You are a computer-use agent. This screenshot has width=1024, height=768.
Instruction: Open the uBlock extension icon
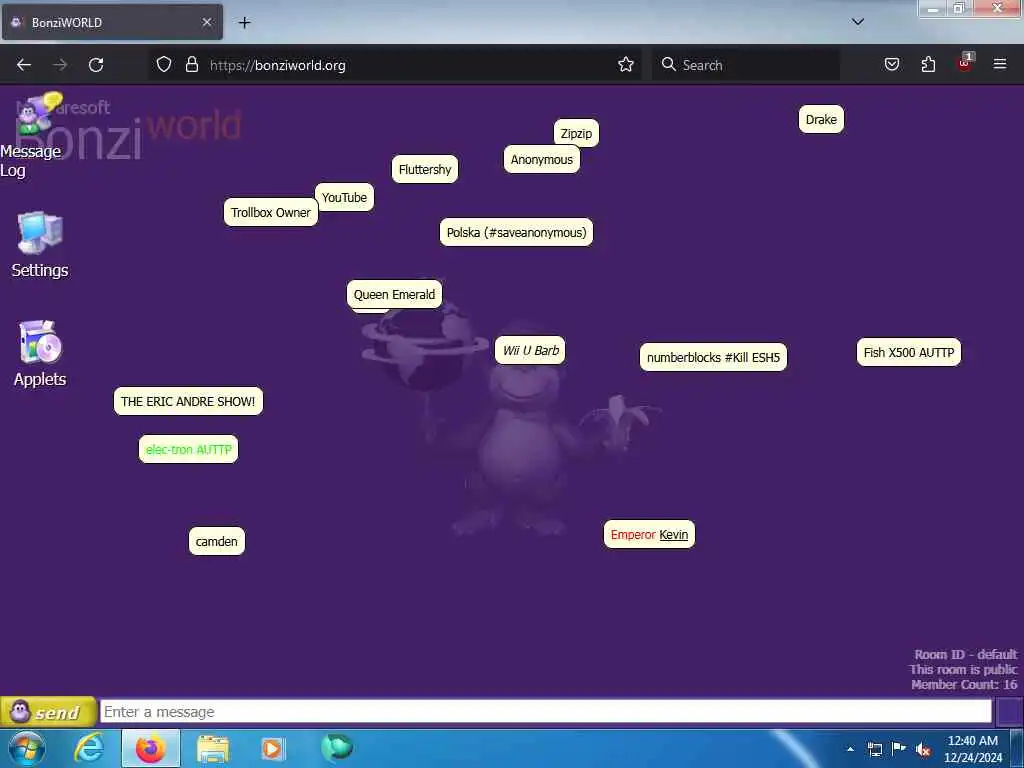(x=965, y=63)
